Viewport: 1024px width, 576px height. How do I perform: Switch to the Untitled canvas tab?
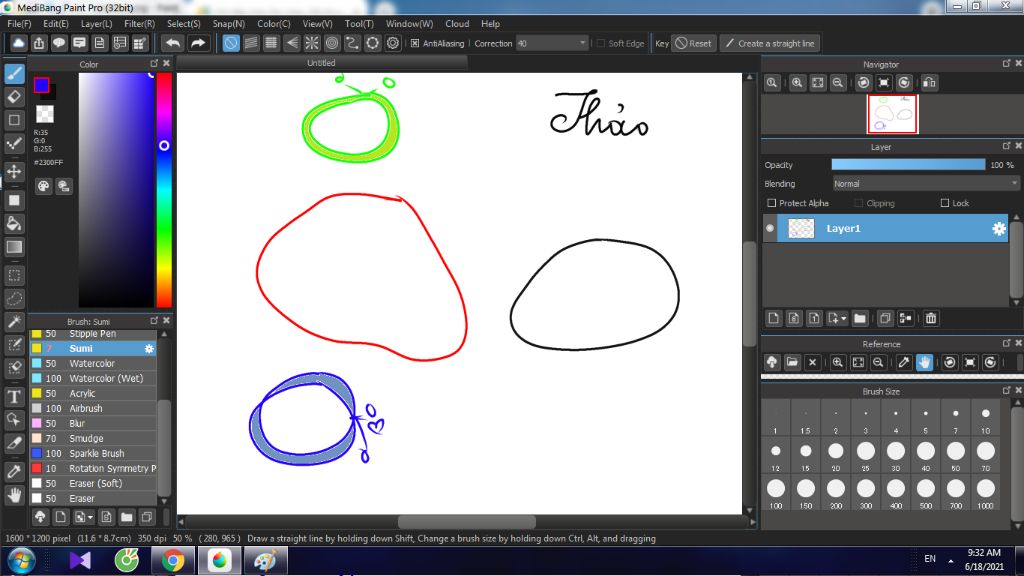[x=321, y=63]
